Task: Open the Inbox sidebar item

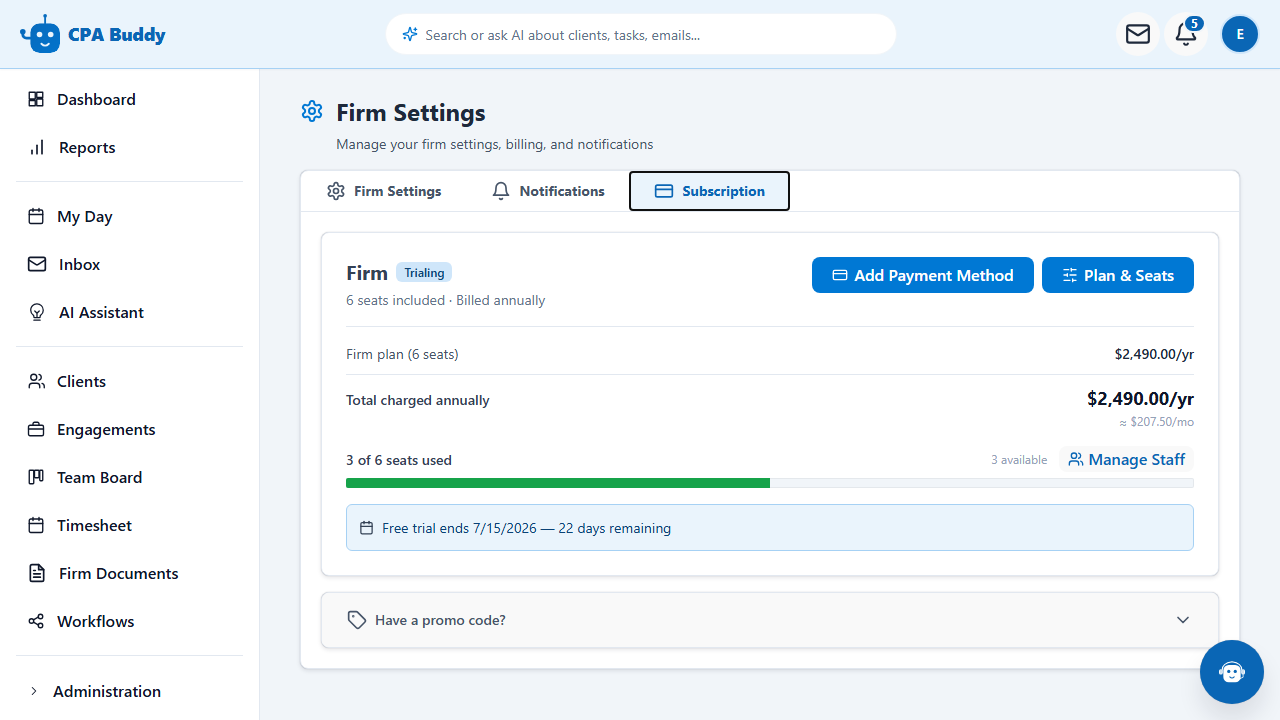Action: [x=129, y=264]
